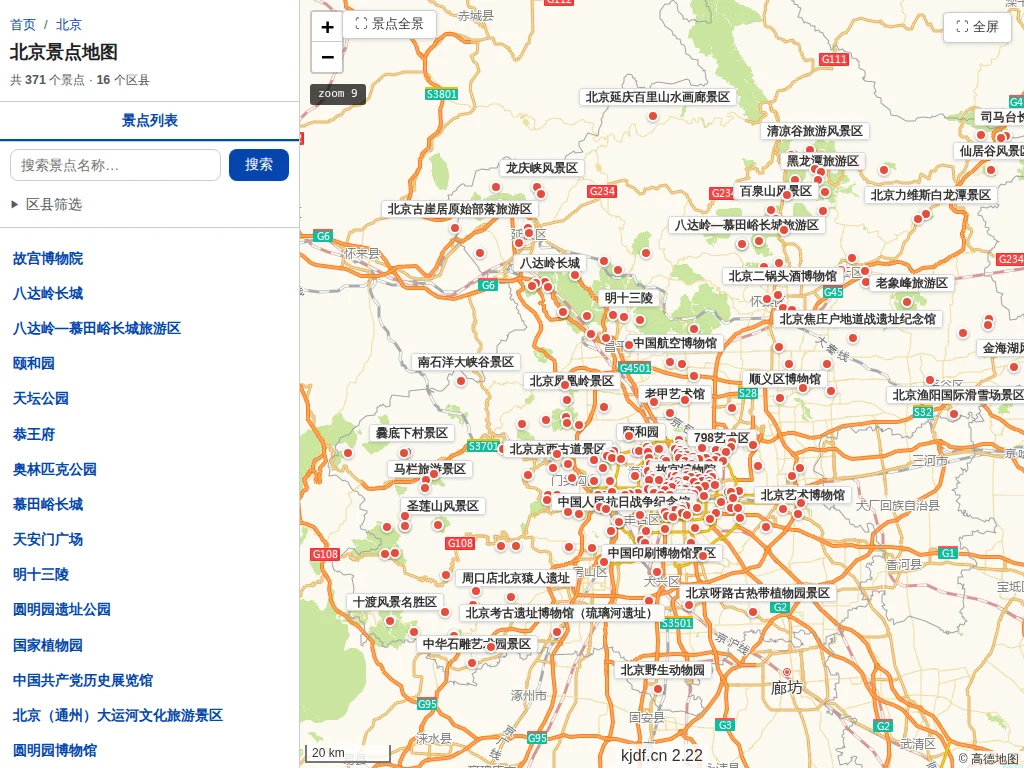Click the 圣莲山风景区 map label
The width and height of the screenshot is (1024, 768).
tap(443, 505)
